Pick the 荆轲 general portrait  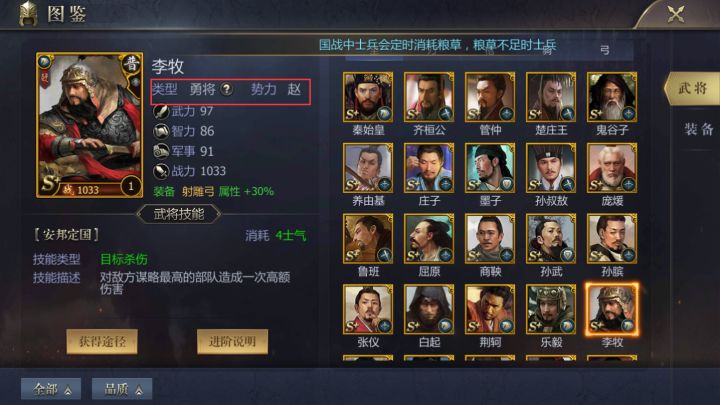[490, 309]
